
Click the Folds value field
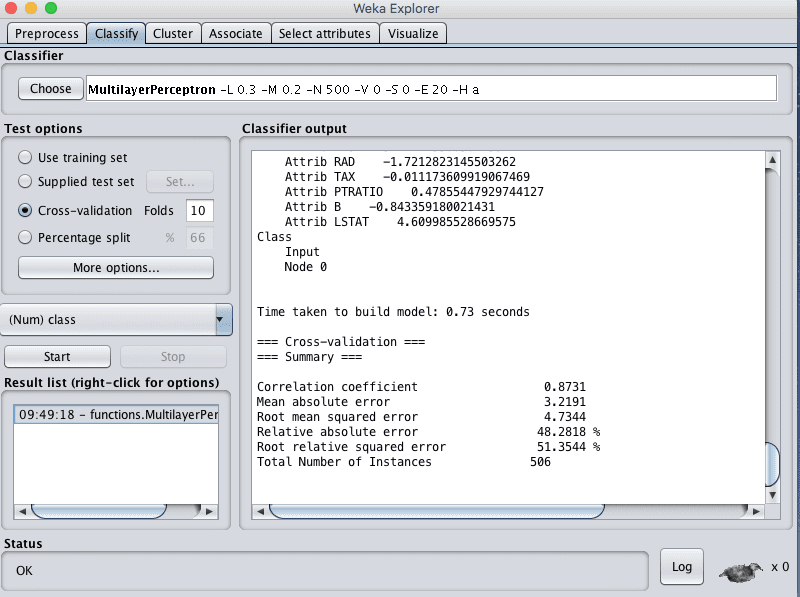[199, 211]
